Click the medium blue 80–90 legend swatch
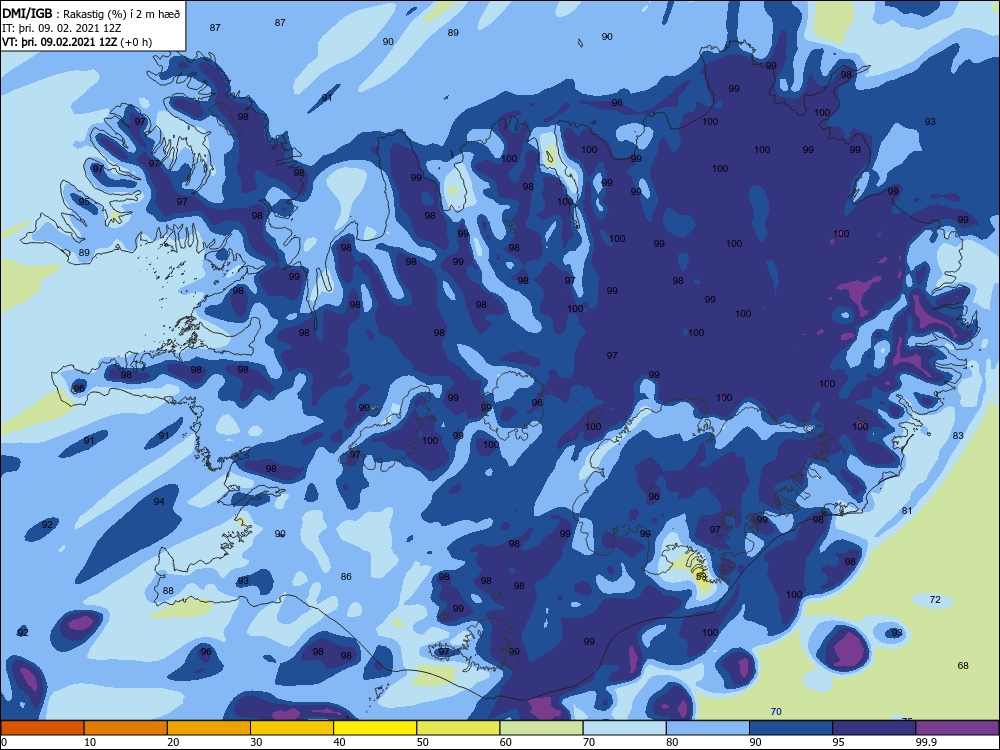This screenshot has width=1000, height=750. tap(708, 728)
